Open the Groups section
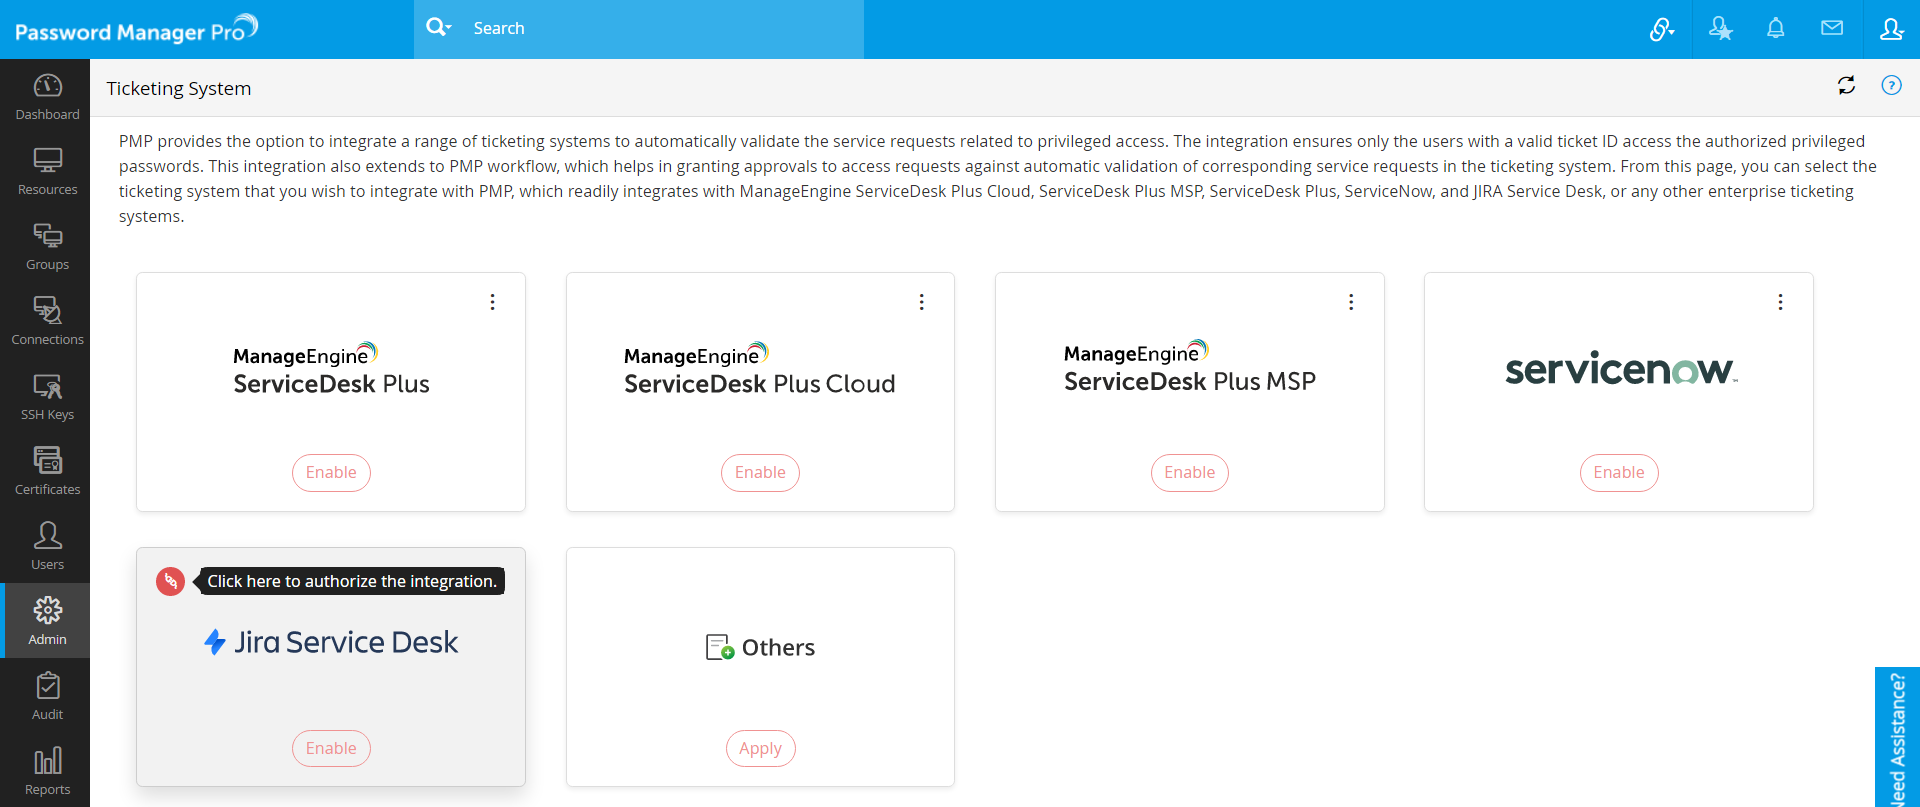Image resolution: width=1920 pixels, height=807 pixels. [47, 247]
